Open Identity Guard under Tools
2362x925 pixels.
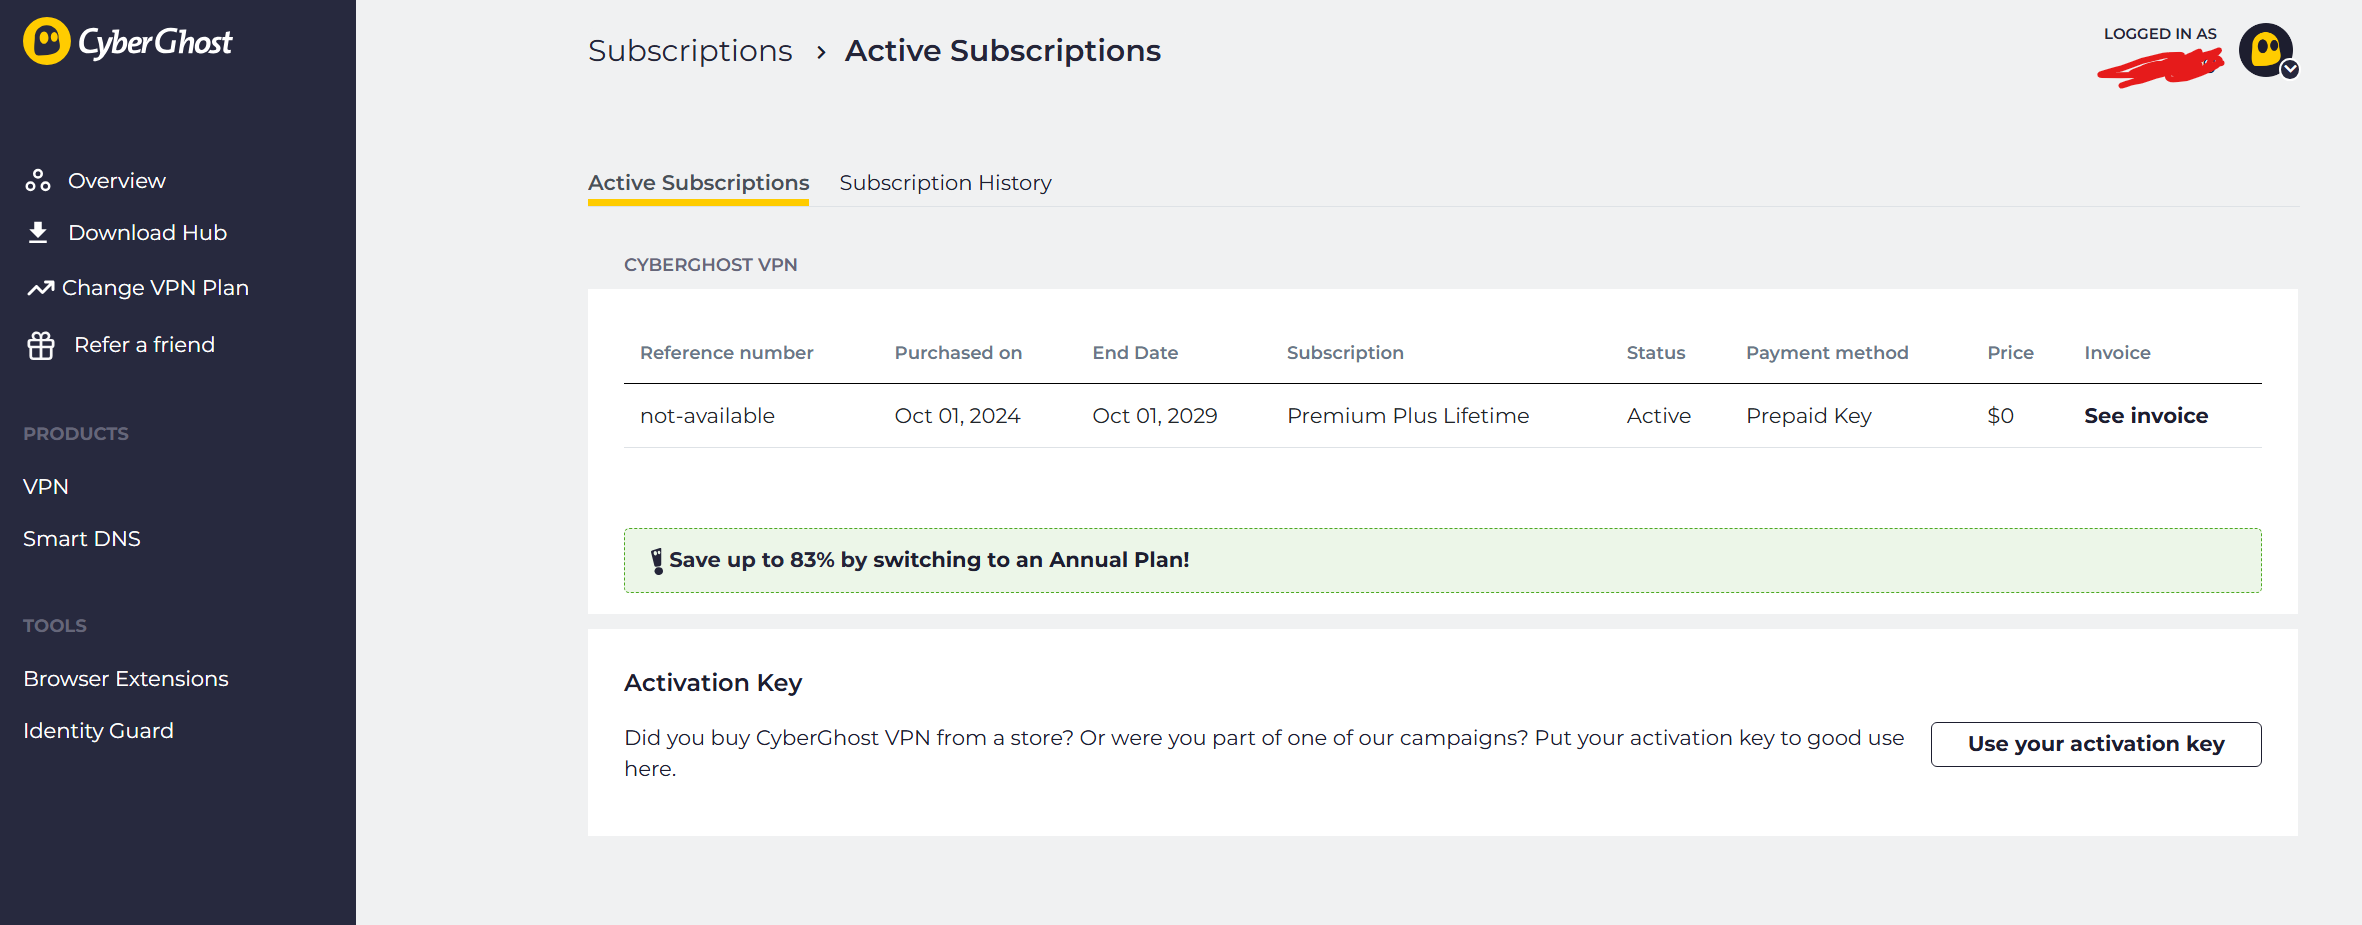click(98, 731)
